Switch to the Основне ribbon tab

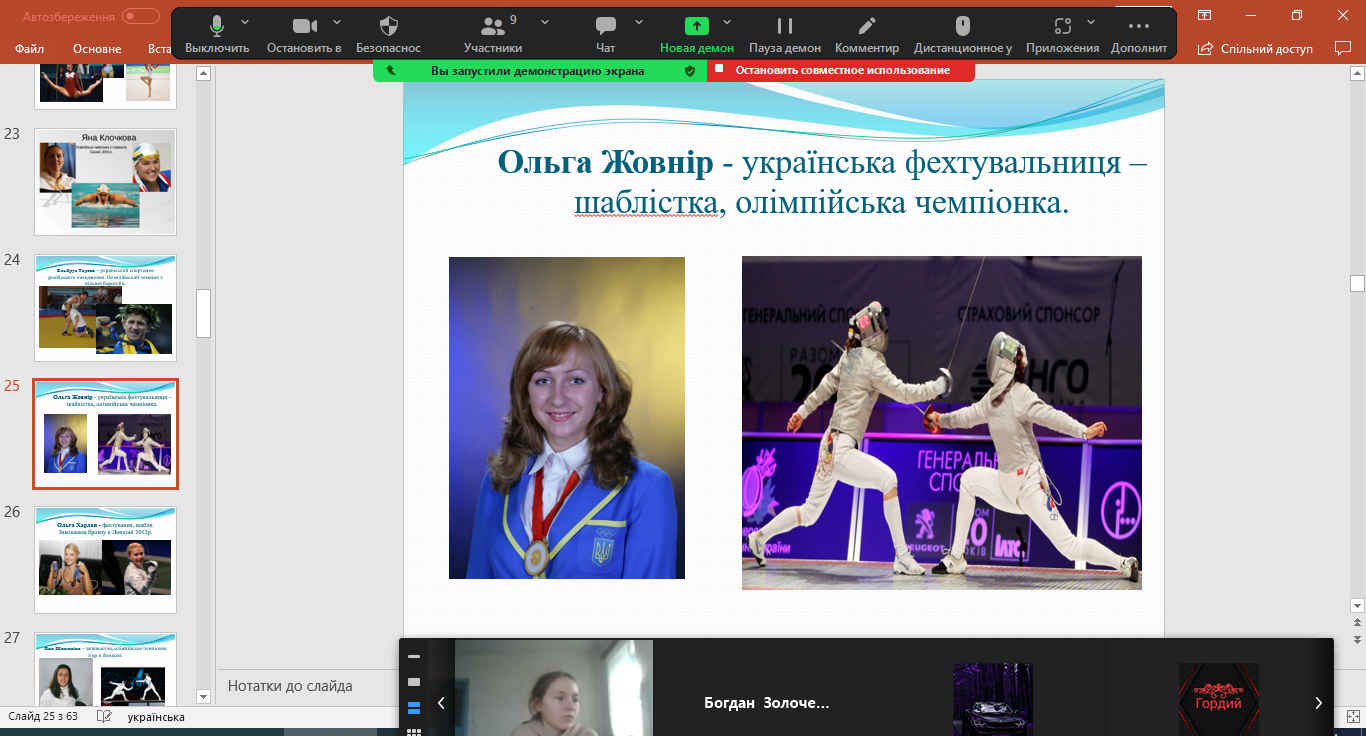(x=97, y=49)
